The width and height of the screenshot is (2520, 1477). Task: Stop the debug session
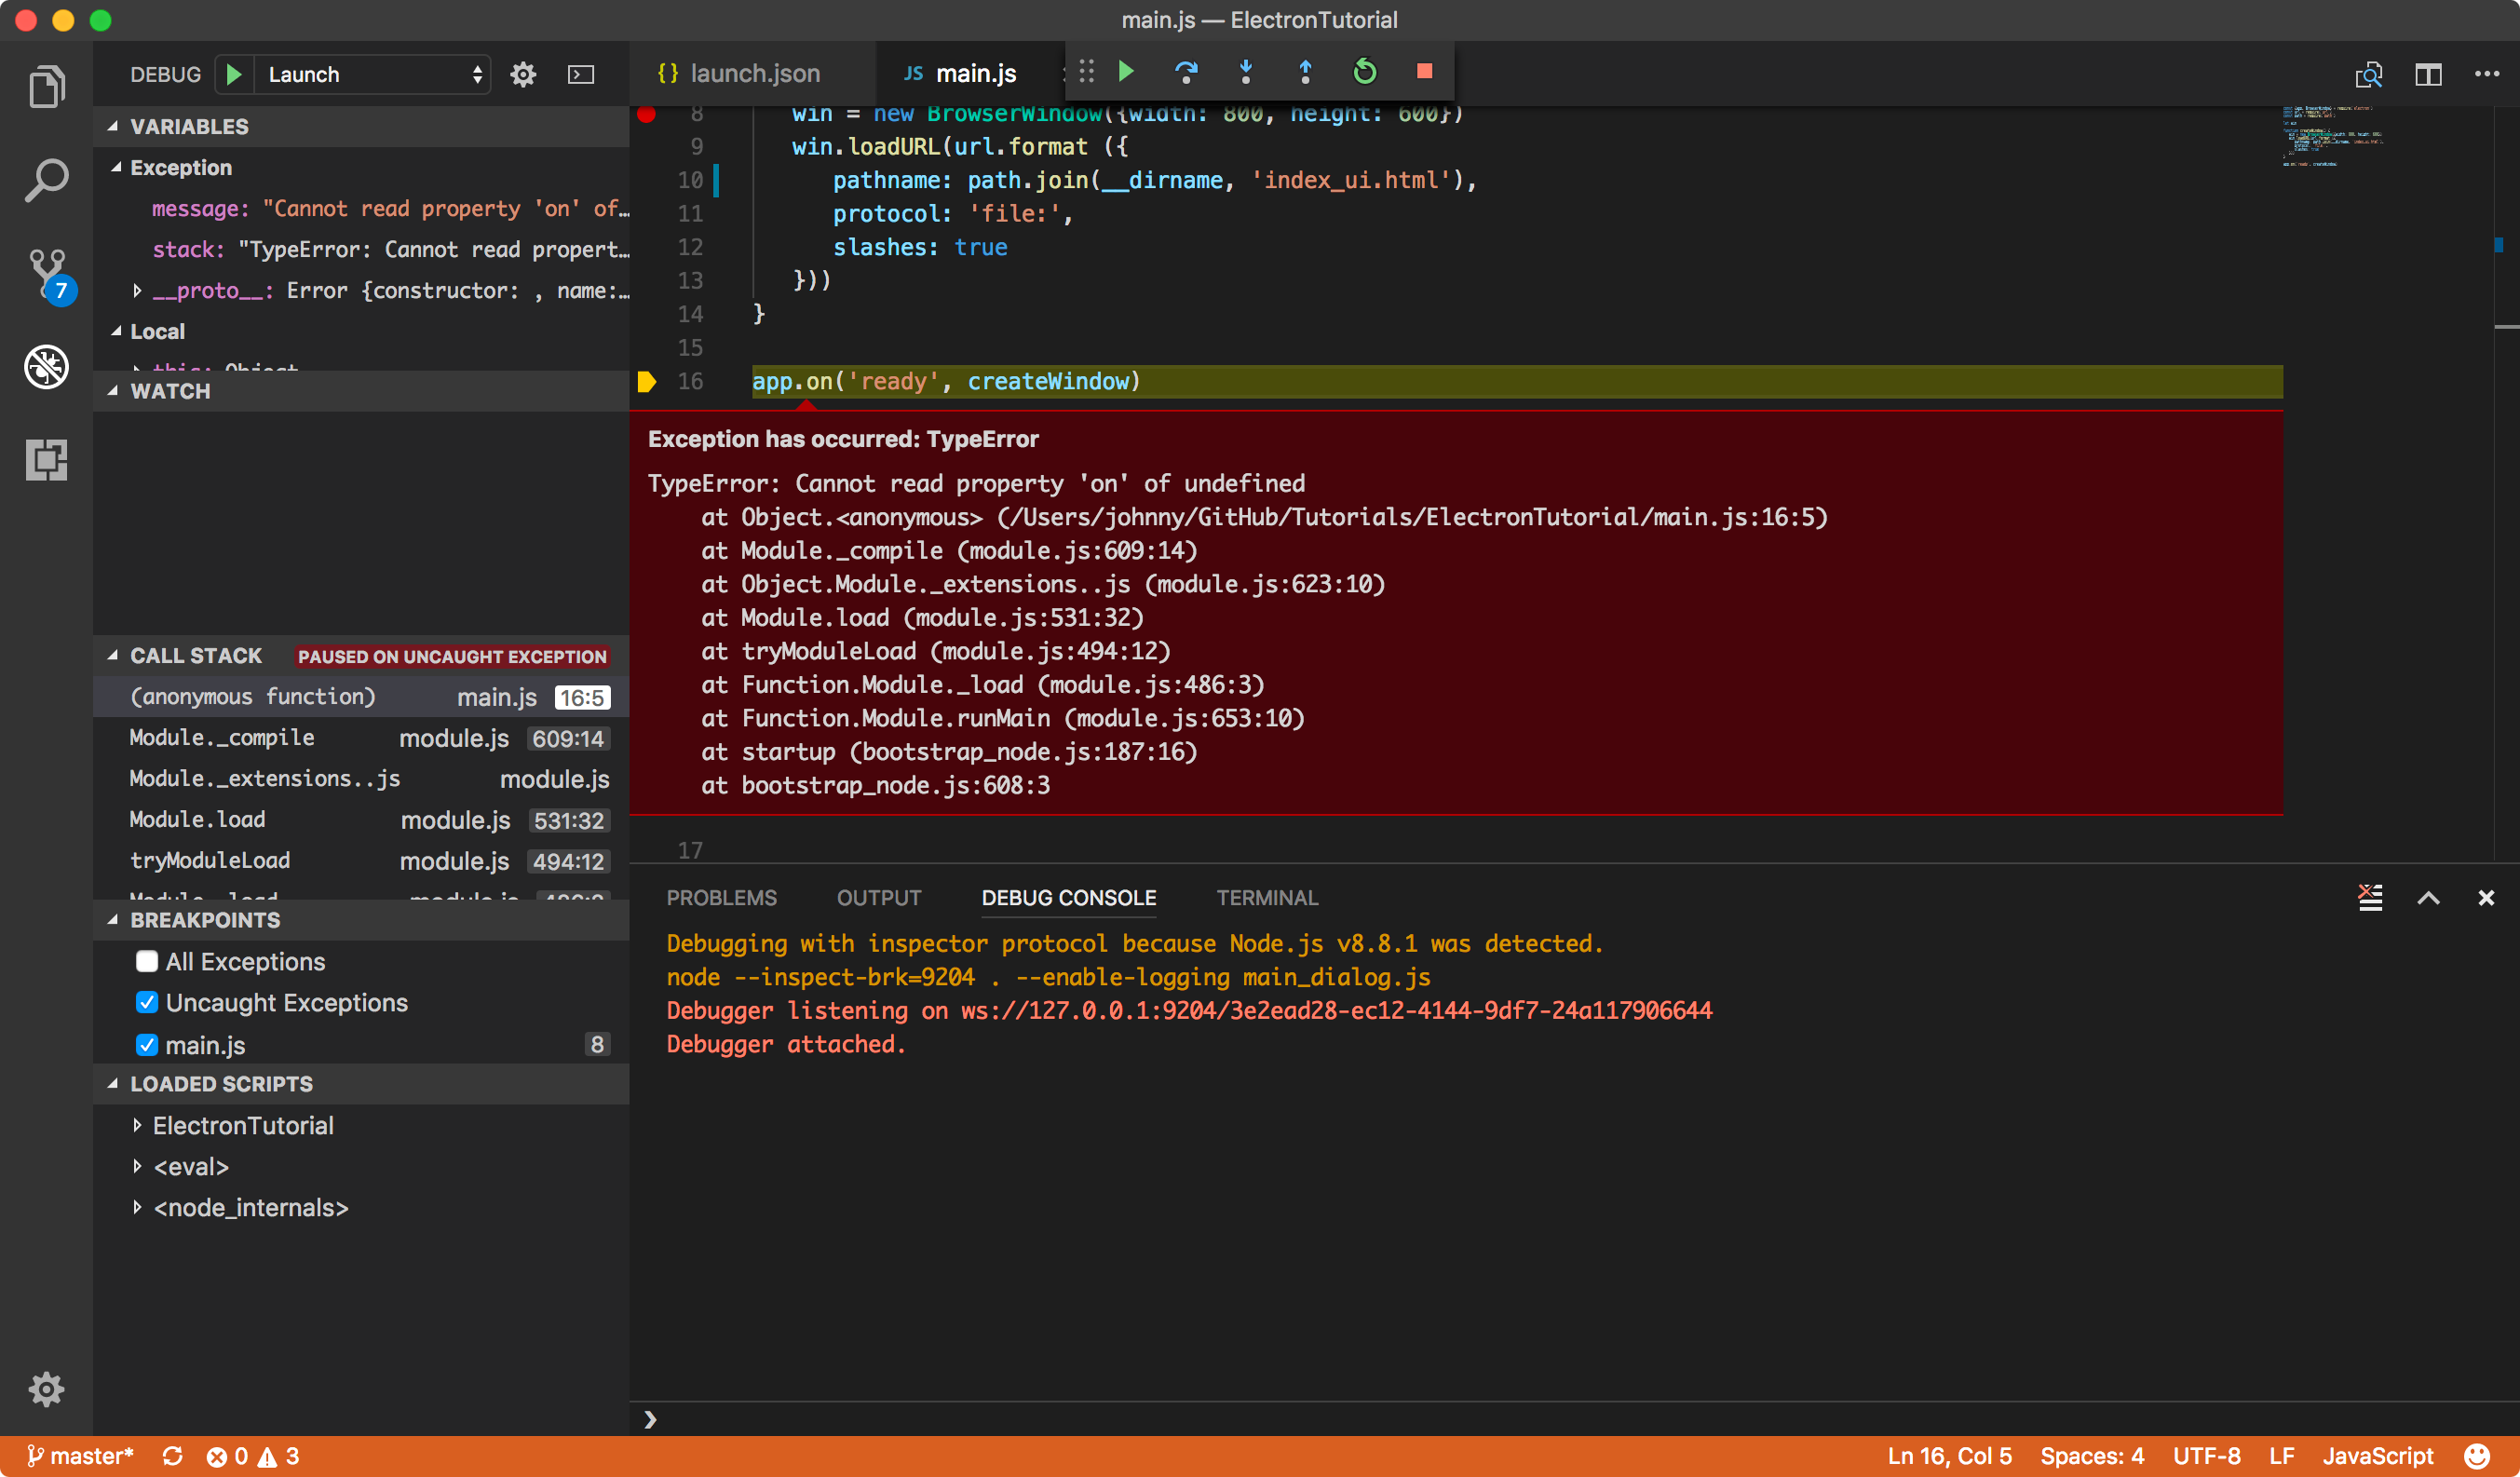pyautogui.click(x=1424, y=71)
